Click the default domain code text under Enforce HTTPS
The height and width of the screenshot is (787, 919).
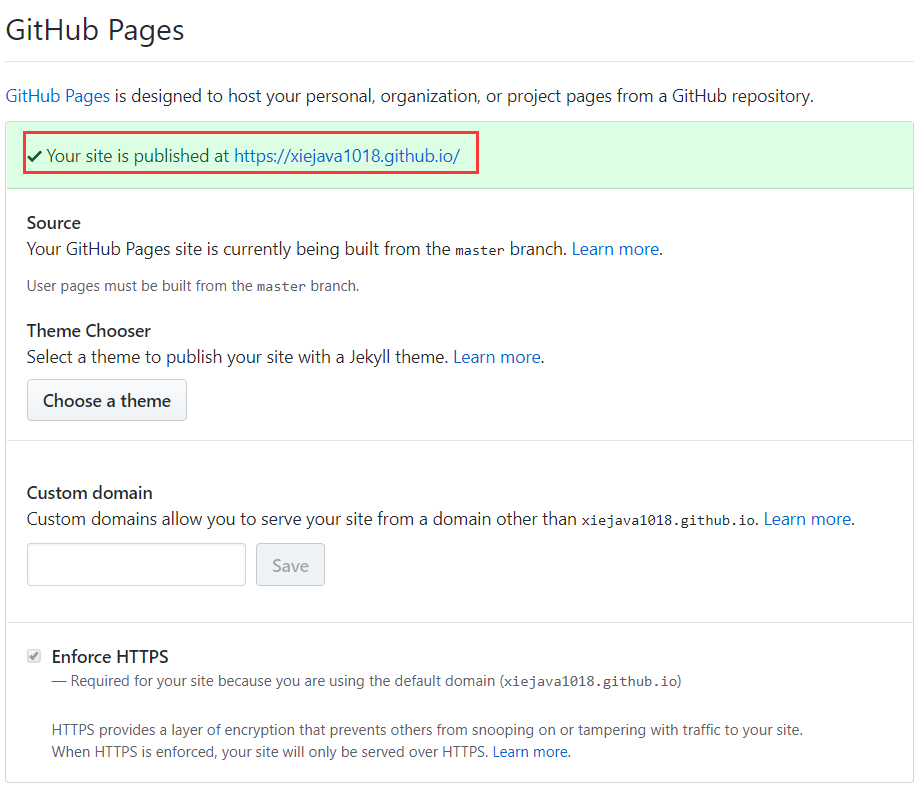pyautogui.click(x=590, y=682)
